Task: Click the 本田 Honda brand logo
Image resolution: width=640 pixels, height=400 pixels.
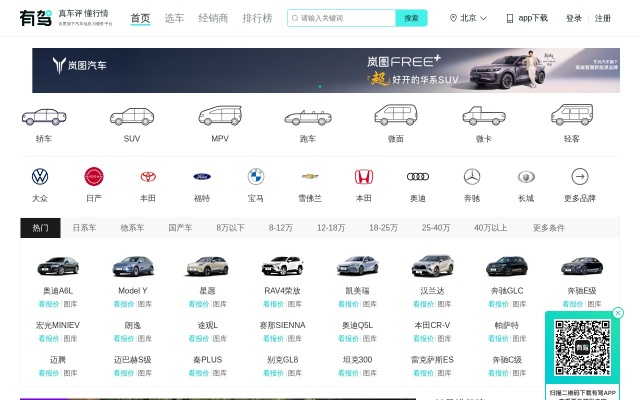Action: pos(363,177)
